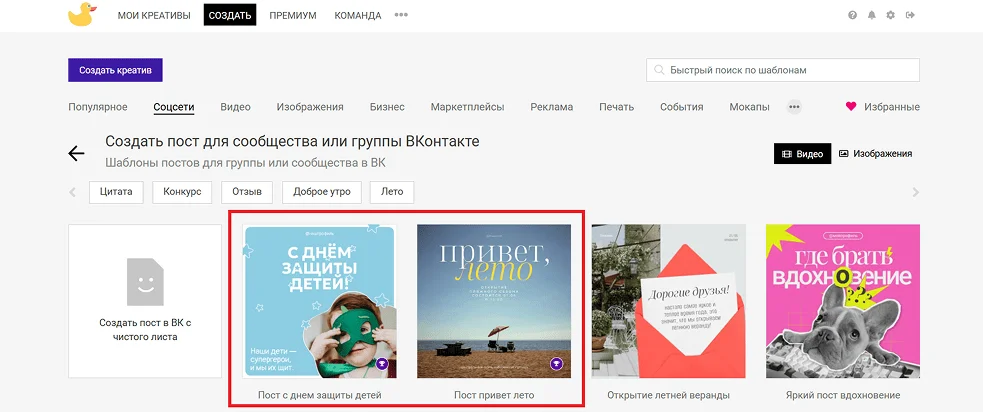
Task: Expand more categories after Мокапы
Action: (794, 107)
